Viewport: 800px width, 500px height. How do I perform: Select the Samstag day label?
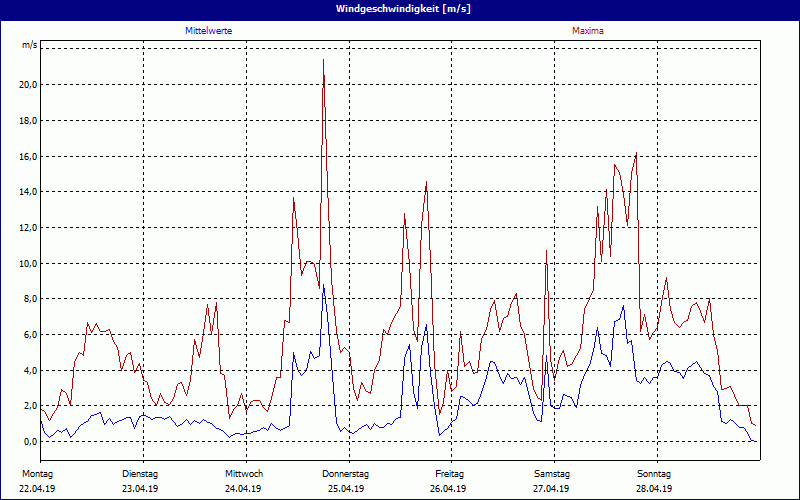(552, 473)
